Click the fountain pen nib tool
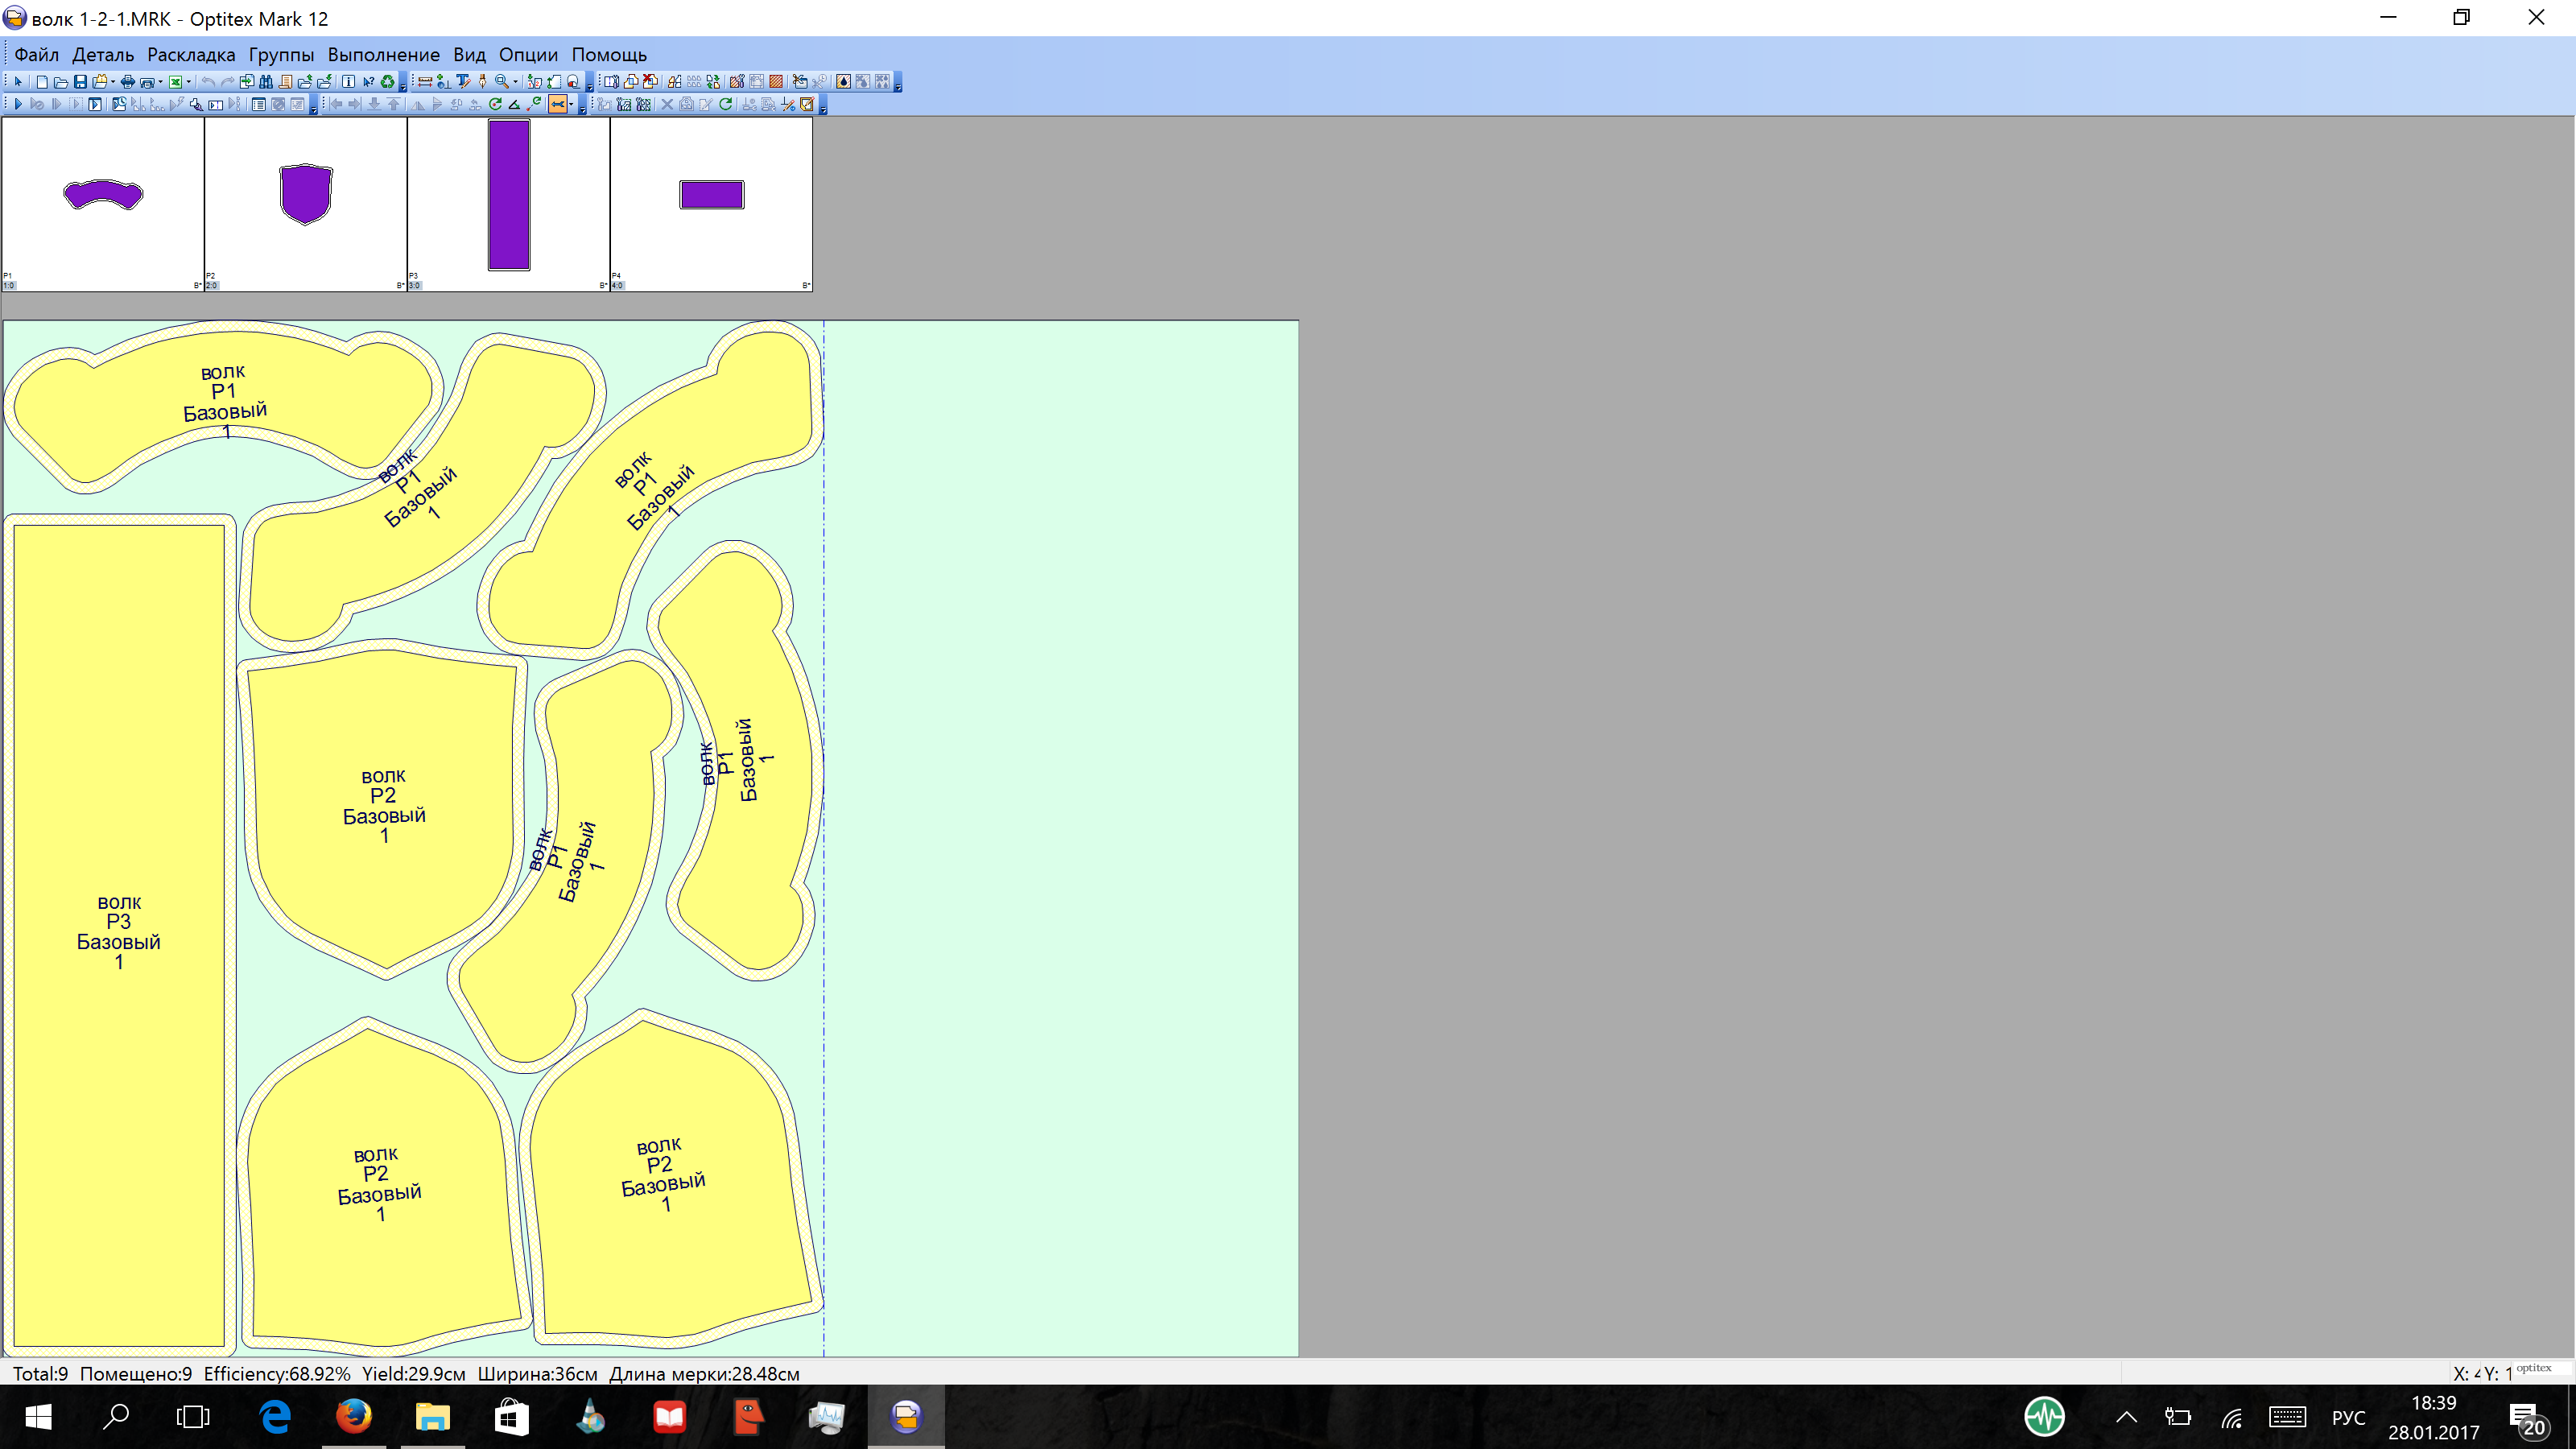 (483, 82)
